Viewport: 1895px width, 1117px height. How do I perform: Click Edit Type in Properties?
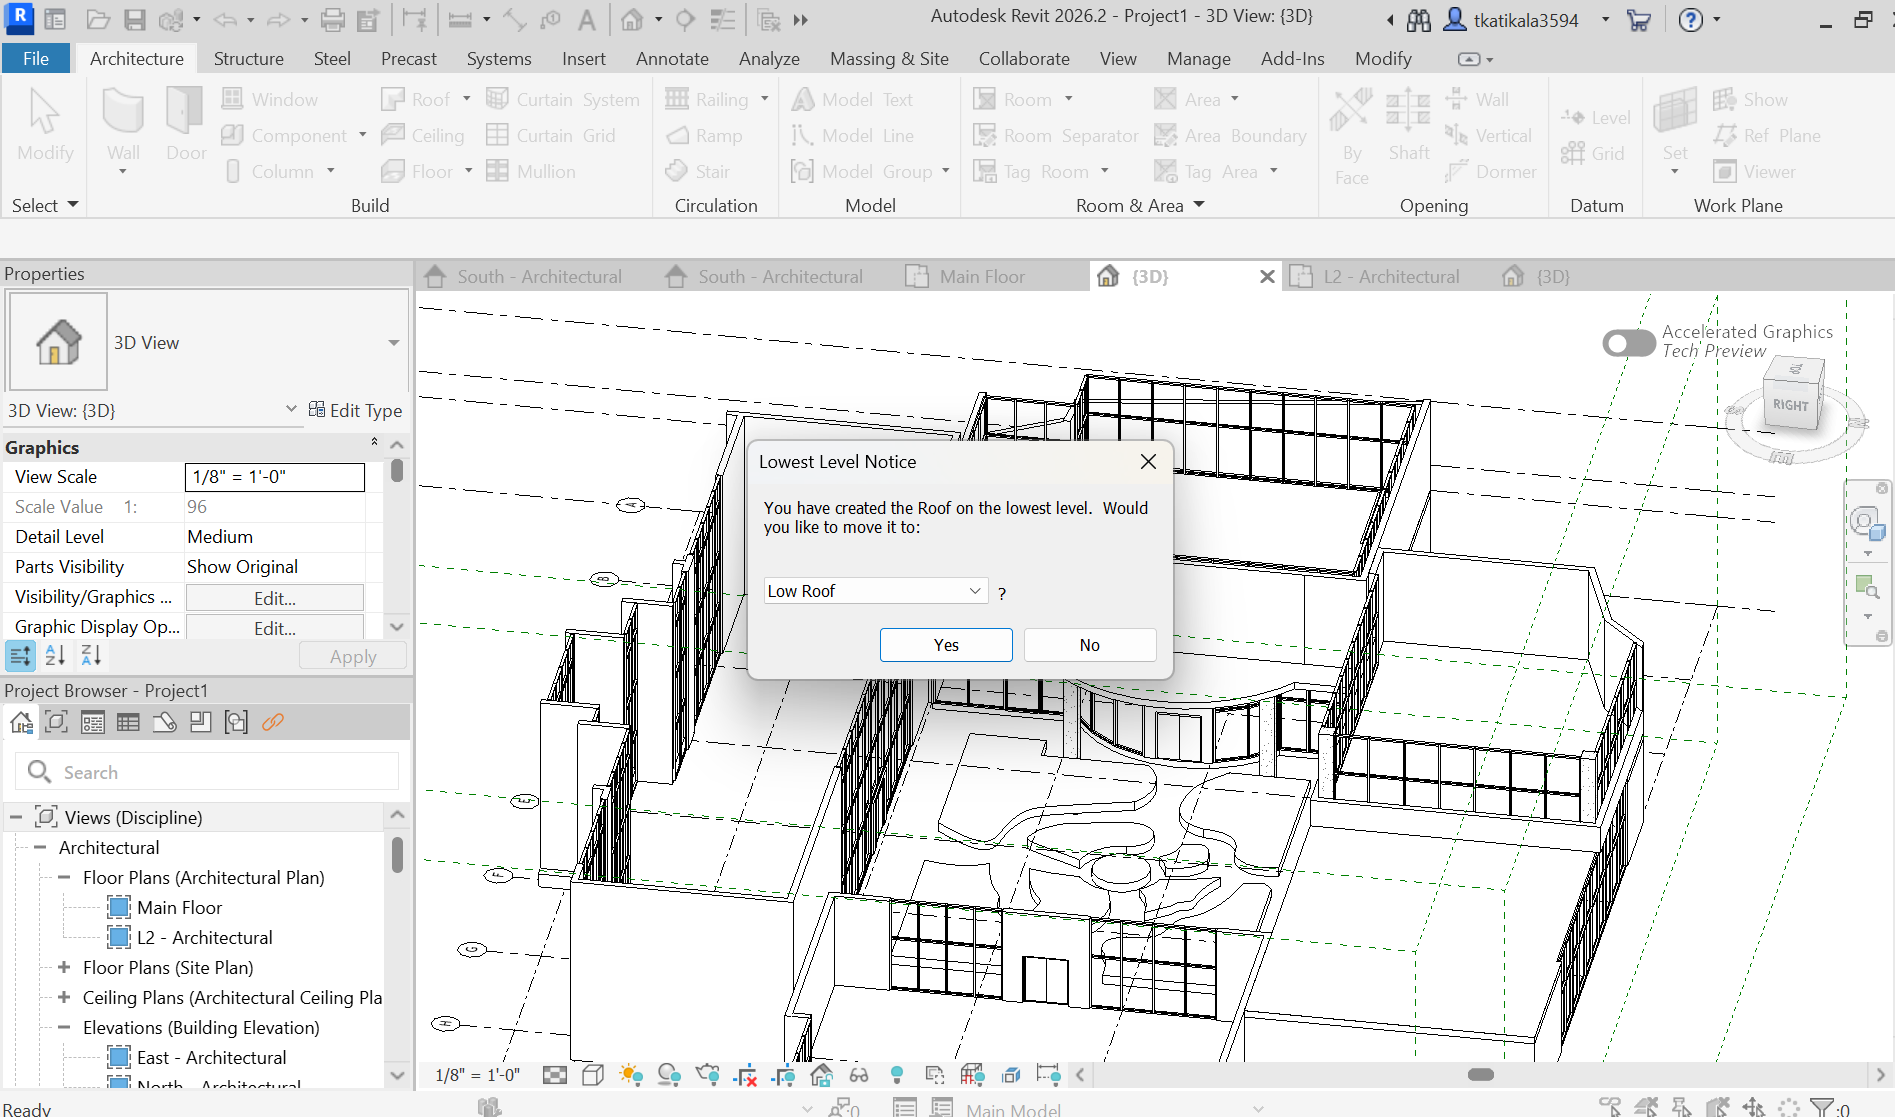355,410
